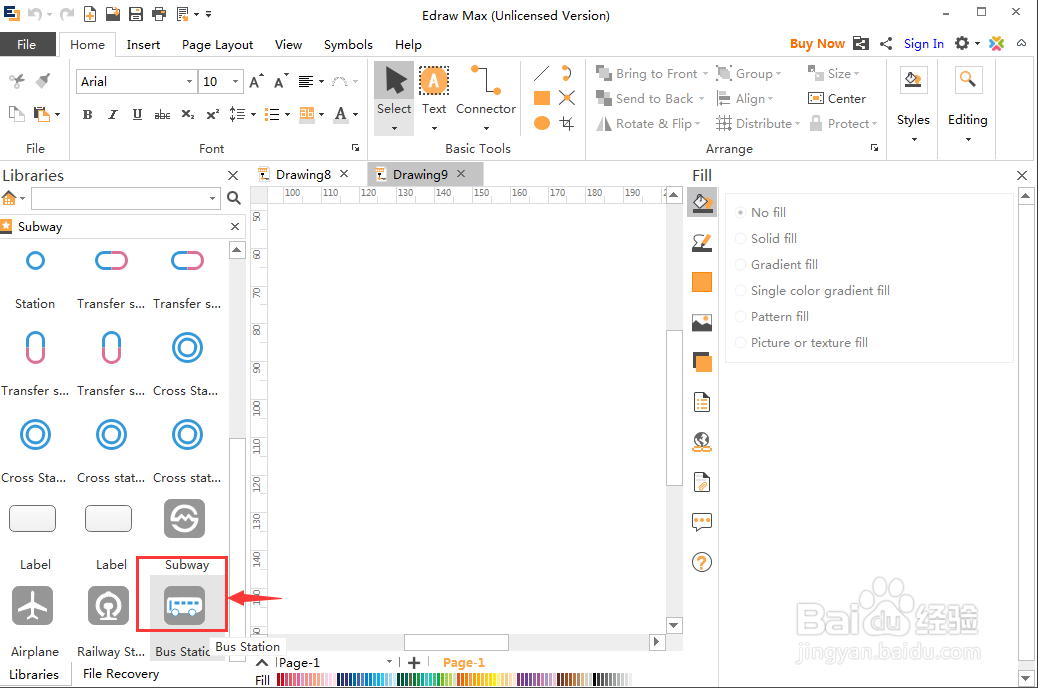Select the crop tool

567,123
